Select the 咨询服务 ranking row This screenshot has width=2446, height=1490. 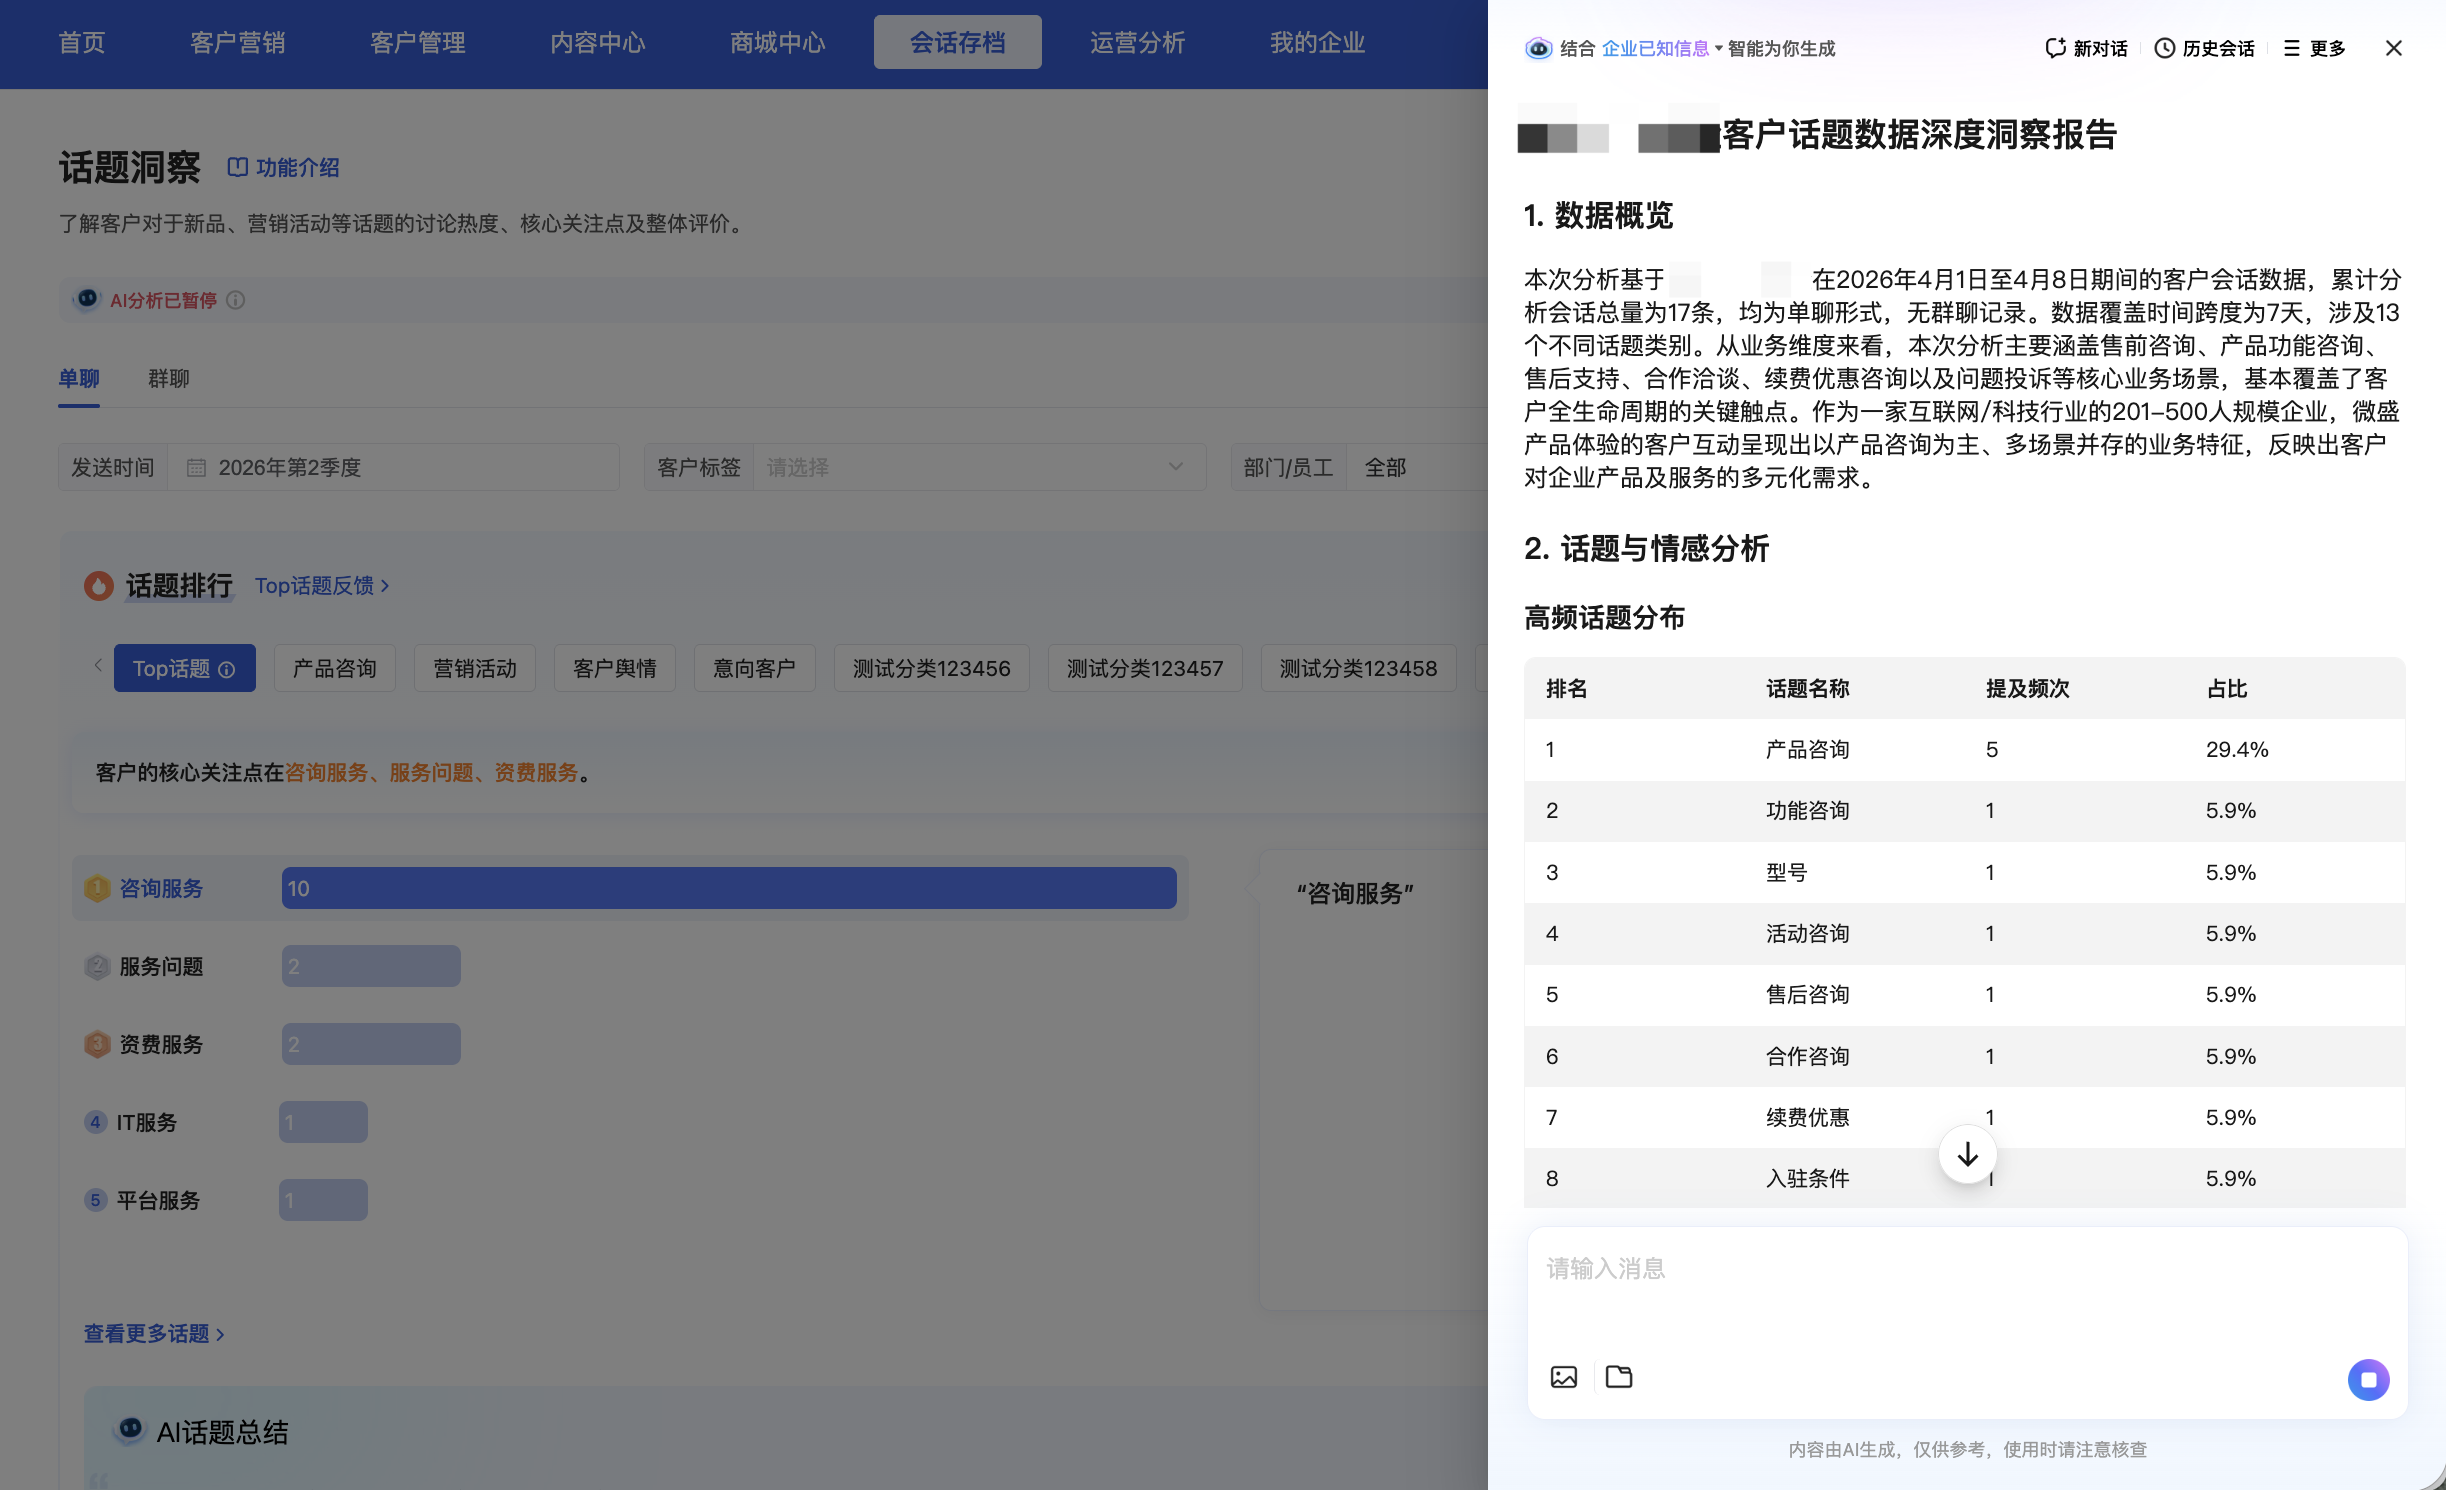[630, 888]
